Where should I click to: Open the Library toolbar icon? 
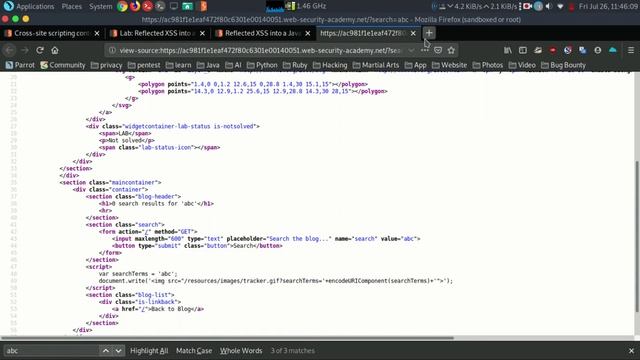pyautogui.click(x=508, y=50)
